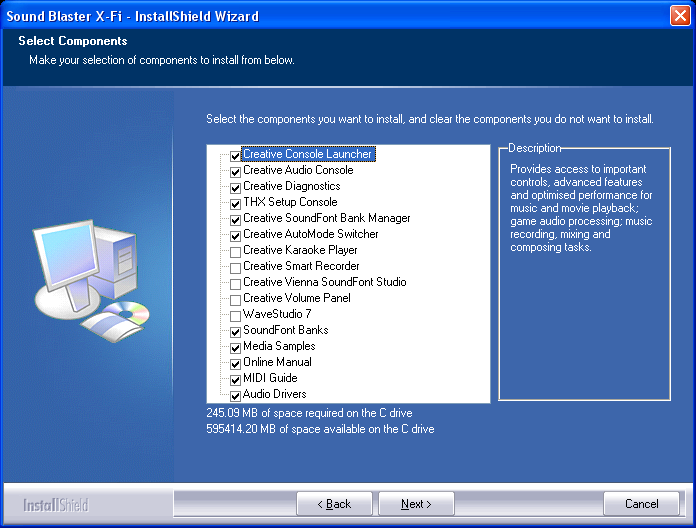Uncheck the Media Samples checkbox
The height and width of the screenshot is (528, 696).
(235, 348)
